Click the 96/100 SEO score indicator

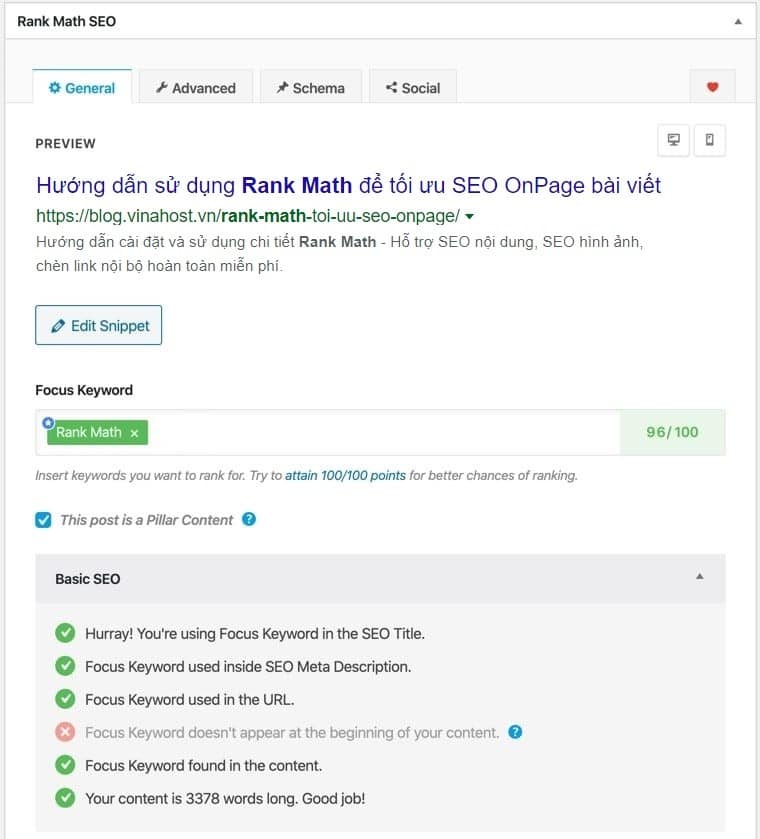coord(672,432)
